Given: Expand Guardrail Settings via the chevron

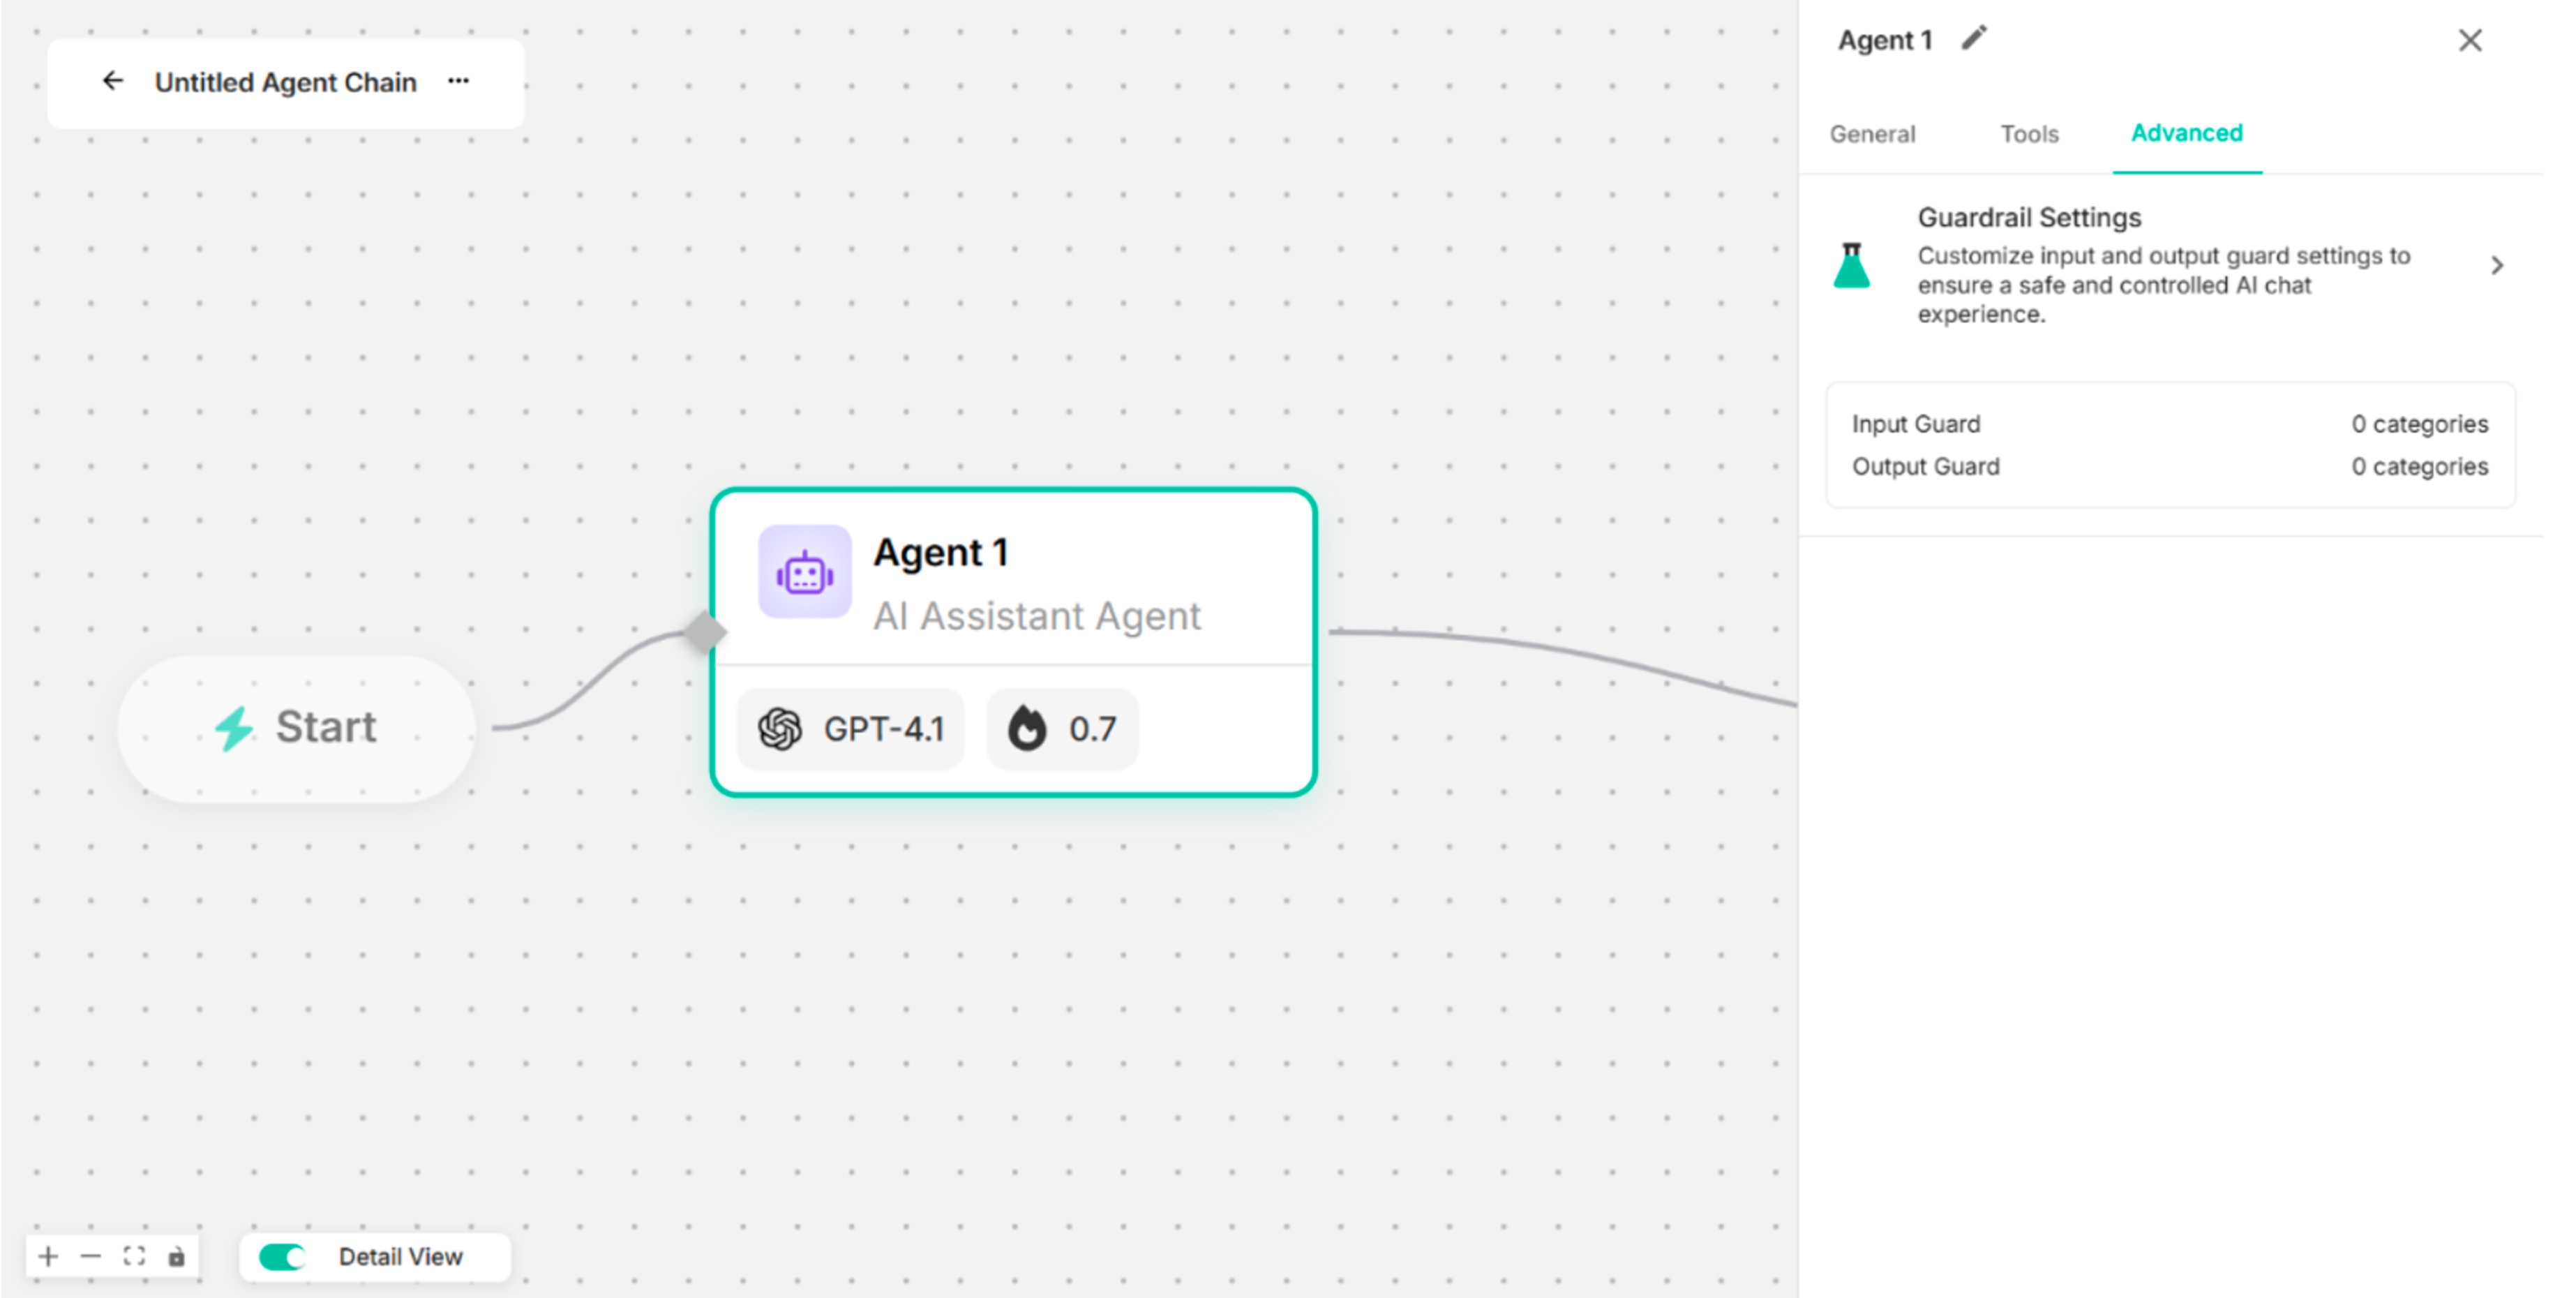Looking at the screenshot, I should (2497, 266).
